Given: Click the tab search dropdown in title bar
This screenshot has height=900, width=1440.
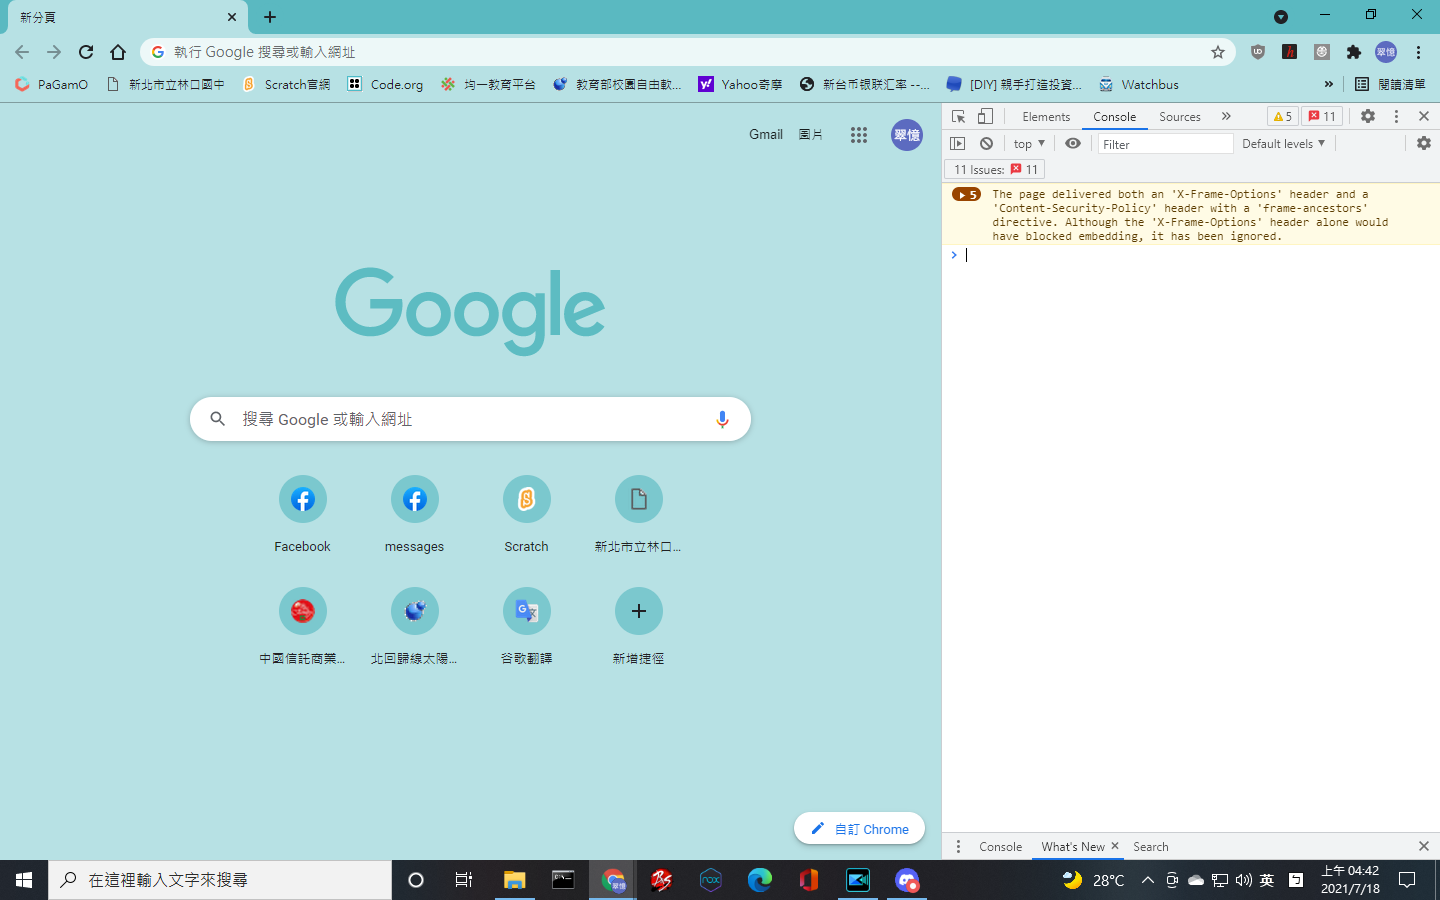Looking at the screenshot, I should [x=1281, y=17].
